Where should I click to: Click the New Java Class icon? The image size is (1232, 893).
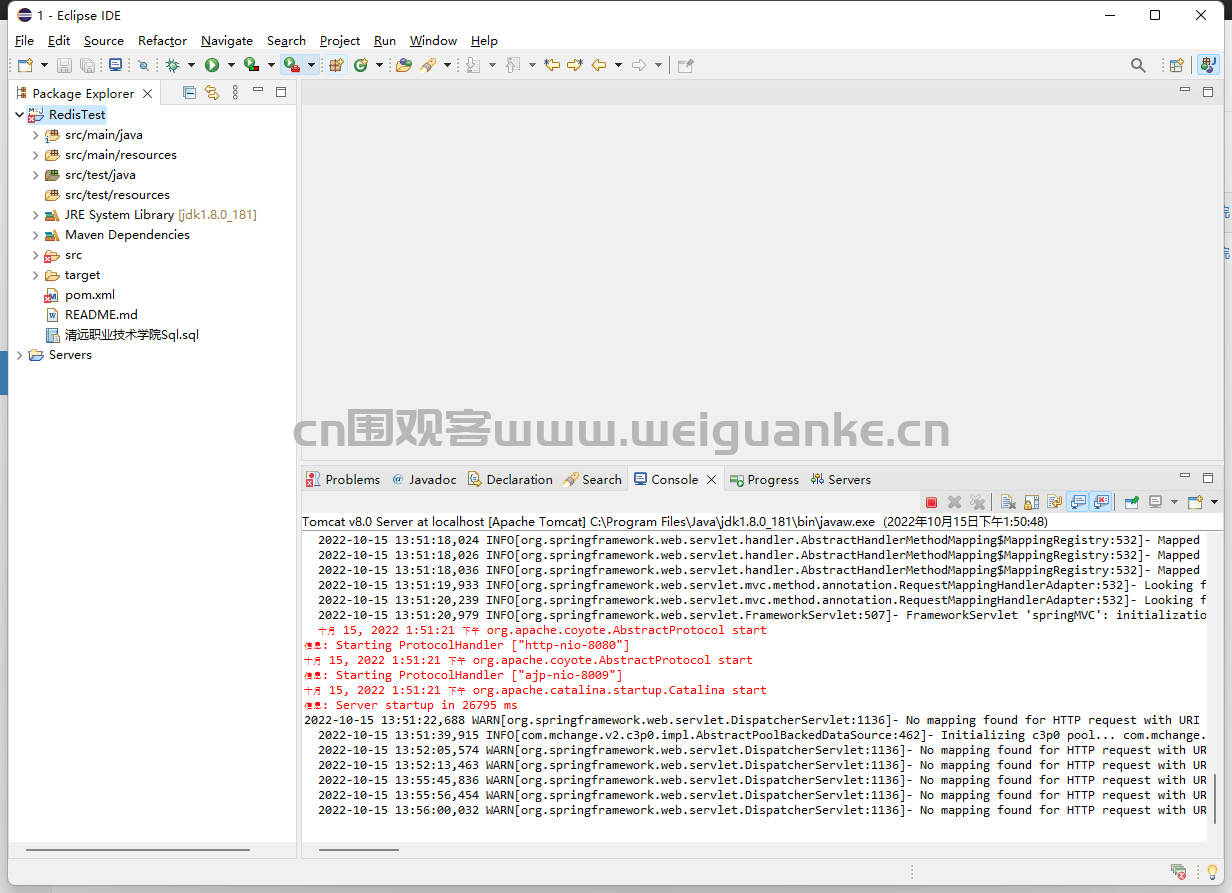360,65
